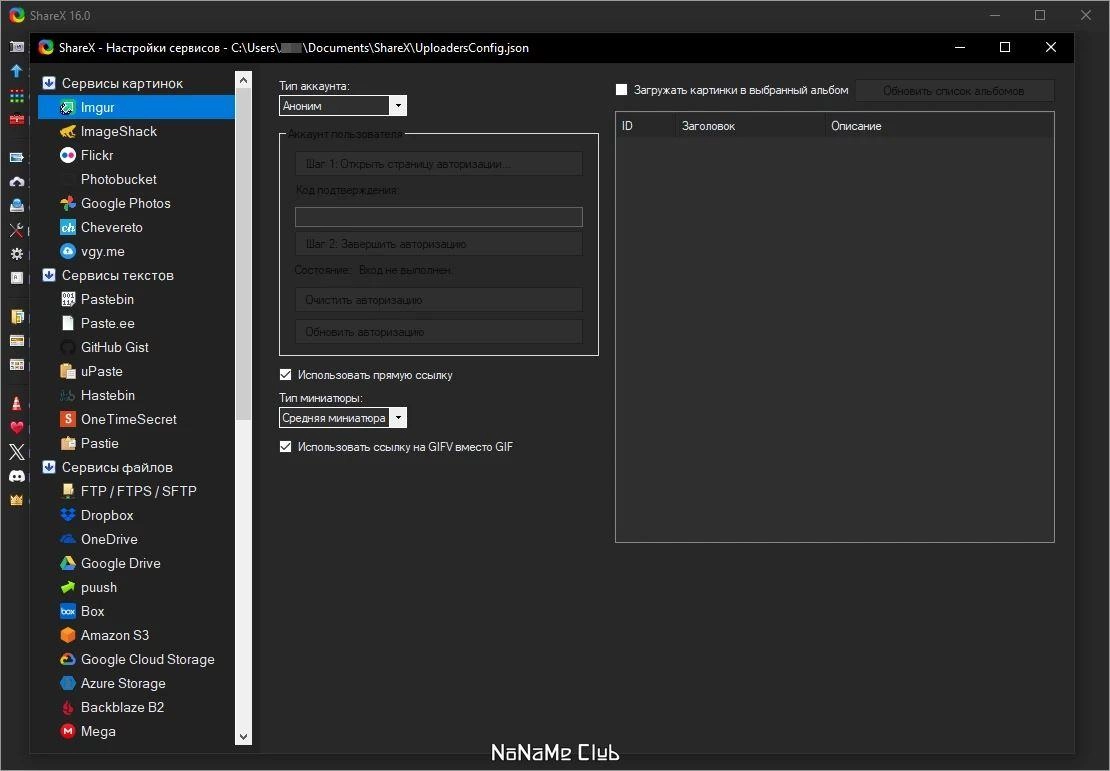Image resolution: width=1110 pixels, height=771 pixels.
Task: Select OneTimeSecret in services list
Action: click(129, 419)
